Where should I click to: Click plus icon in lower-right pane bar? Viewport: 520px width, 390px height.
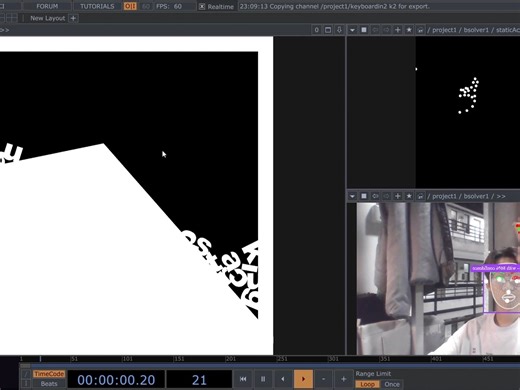(398, 196)
